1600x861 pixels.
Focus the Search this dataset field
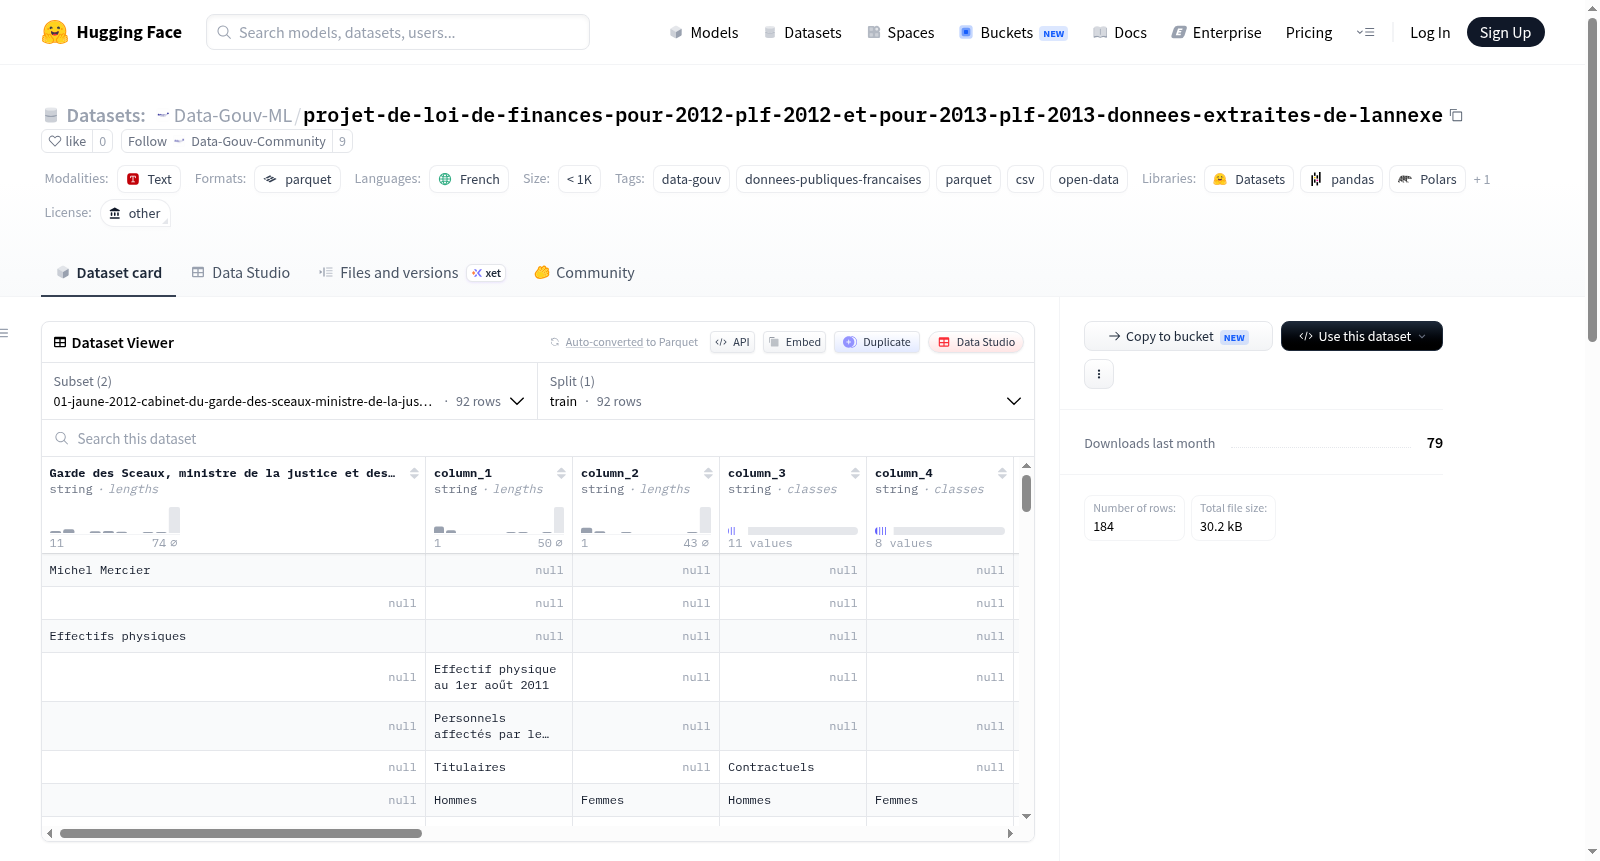538,439
